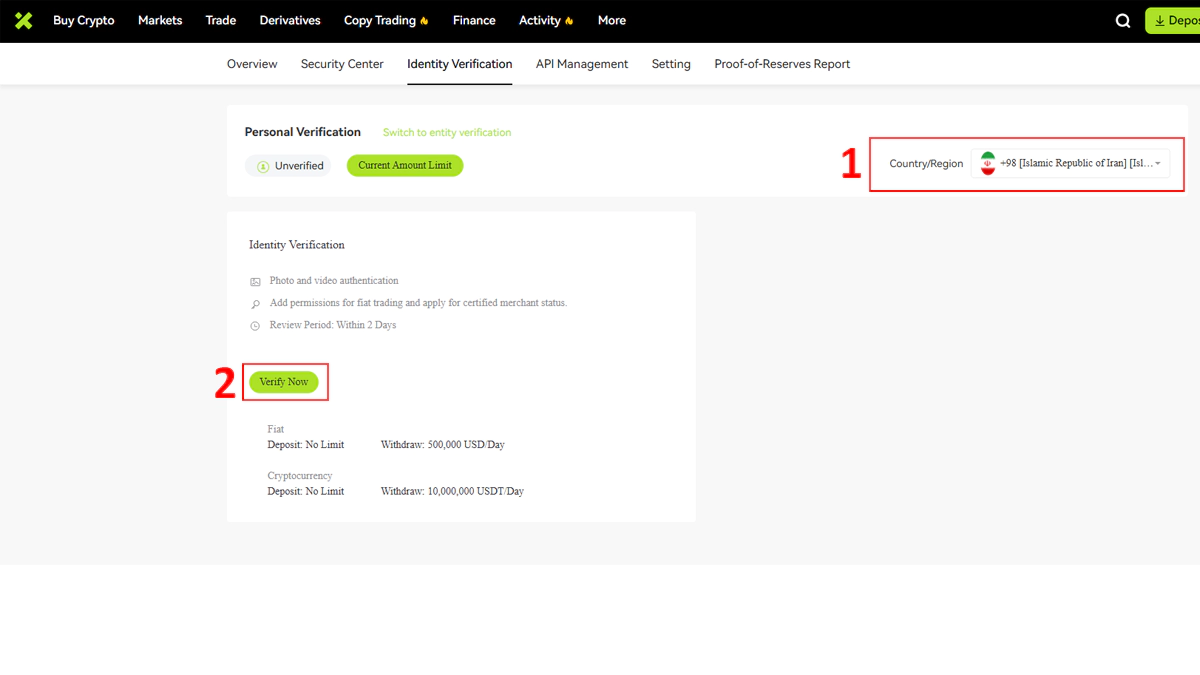Expand the Finance menu
This screenshot has width=1200, height=675.
tap(474, 20)
